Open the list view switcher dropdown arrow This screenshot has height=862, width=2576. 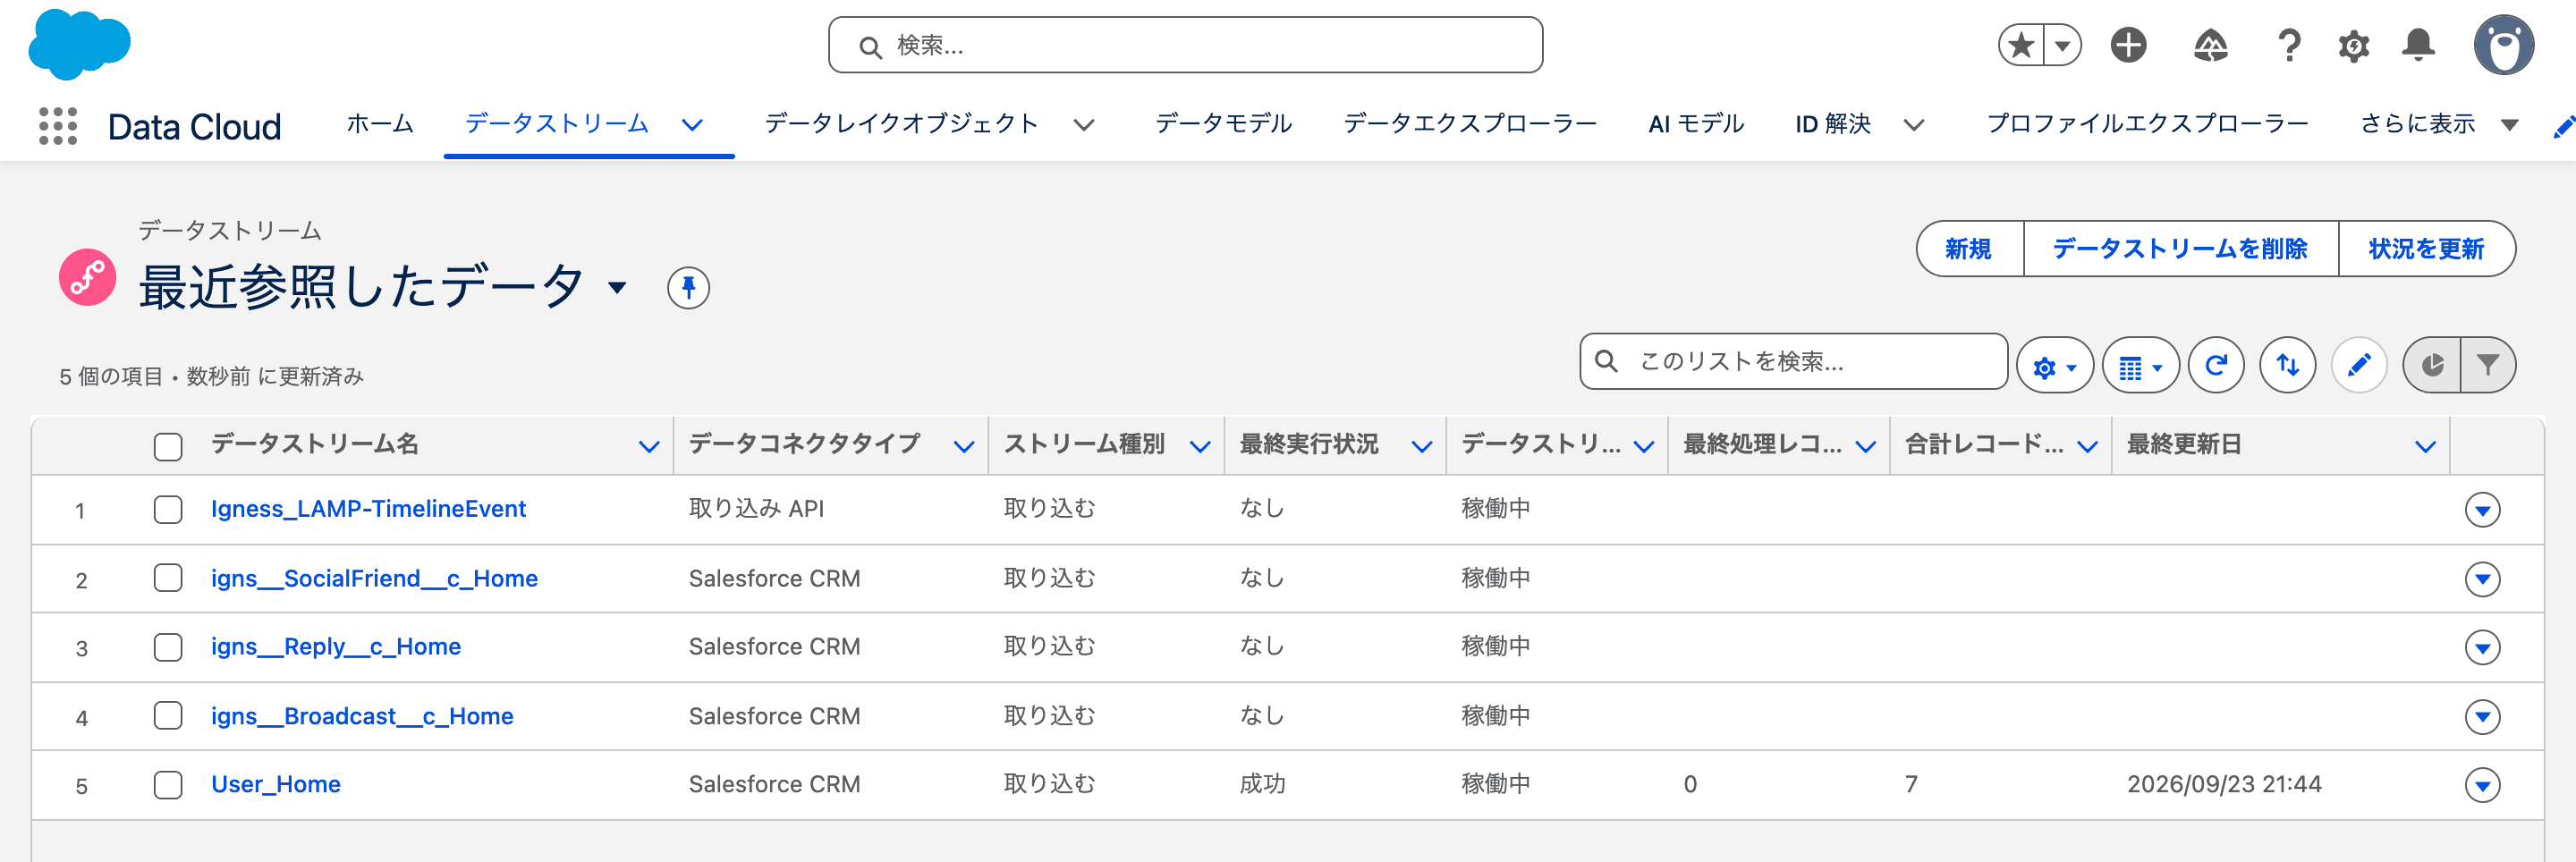point(617,288)
